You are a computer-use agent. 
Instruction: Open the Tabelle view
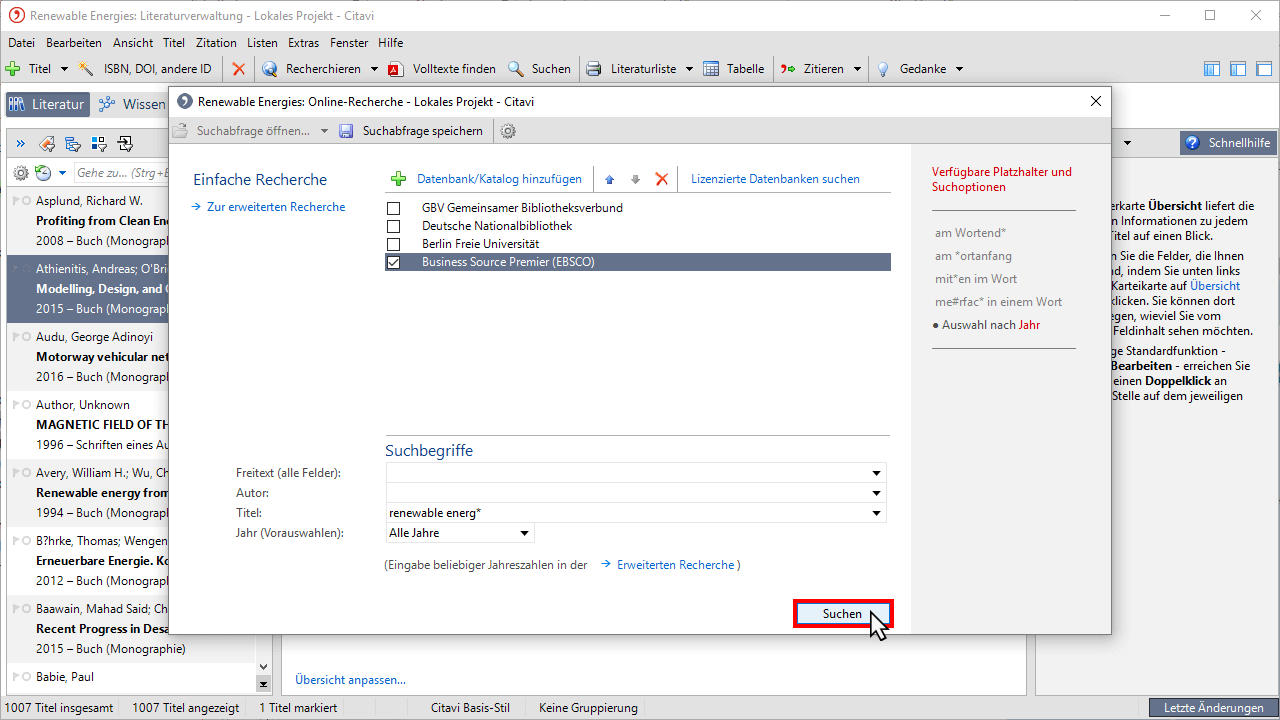pyautogui.click(x=733, y=69)
